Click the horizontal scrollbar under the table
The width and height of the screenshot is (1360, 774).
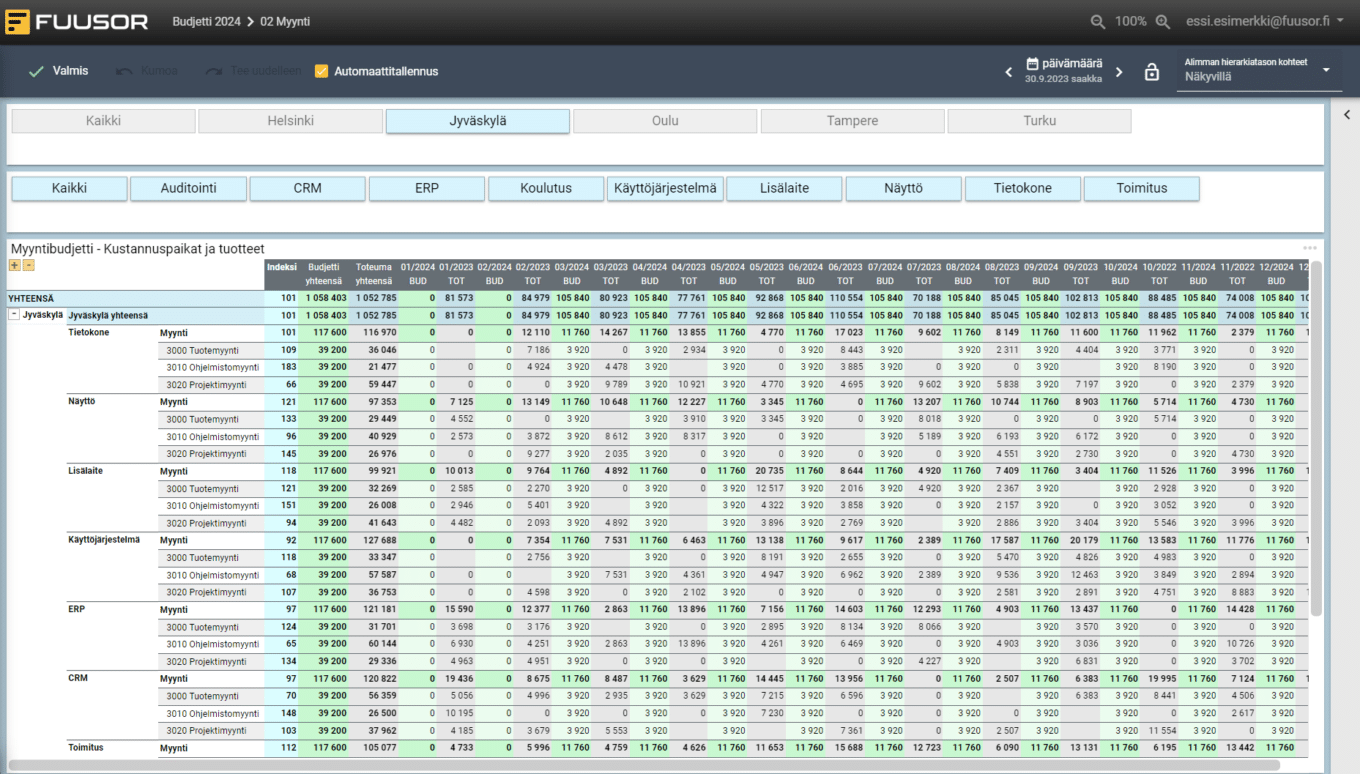[640, 765]
